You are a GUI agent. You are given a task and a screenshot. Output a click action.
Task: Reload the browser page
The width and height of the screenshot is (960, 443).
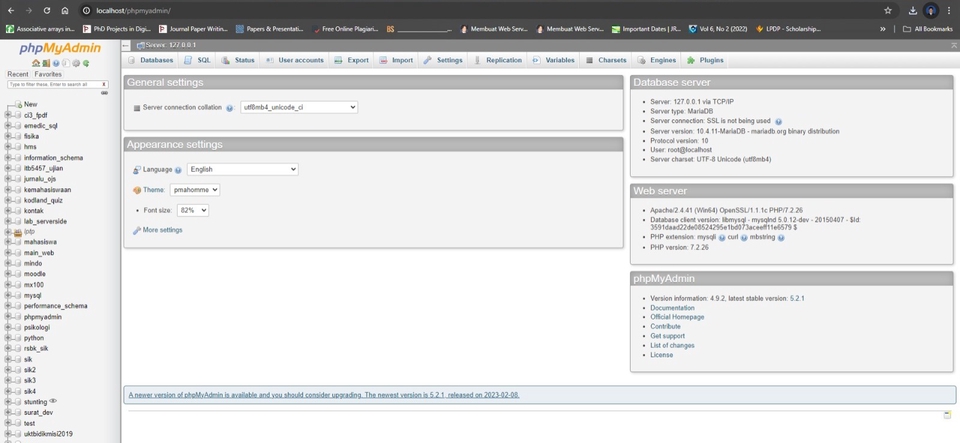coord(47,10)
